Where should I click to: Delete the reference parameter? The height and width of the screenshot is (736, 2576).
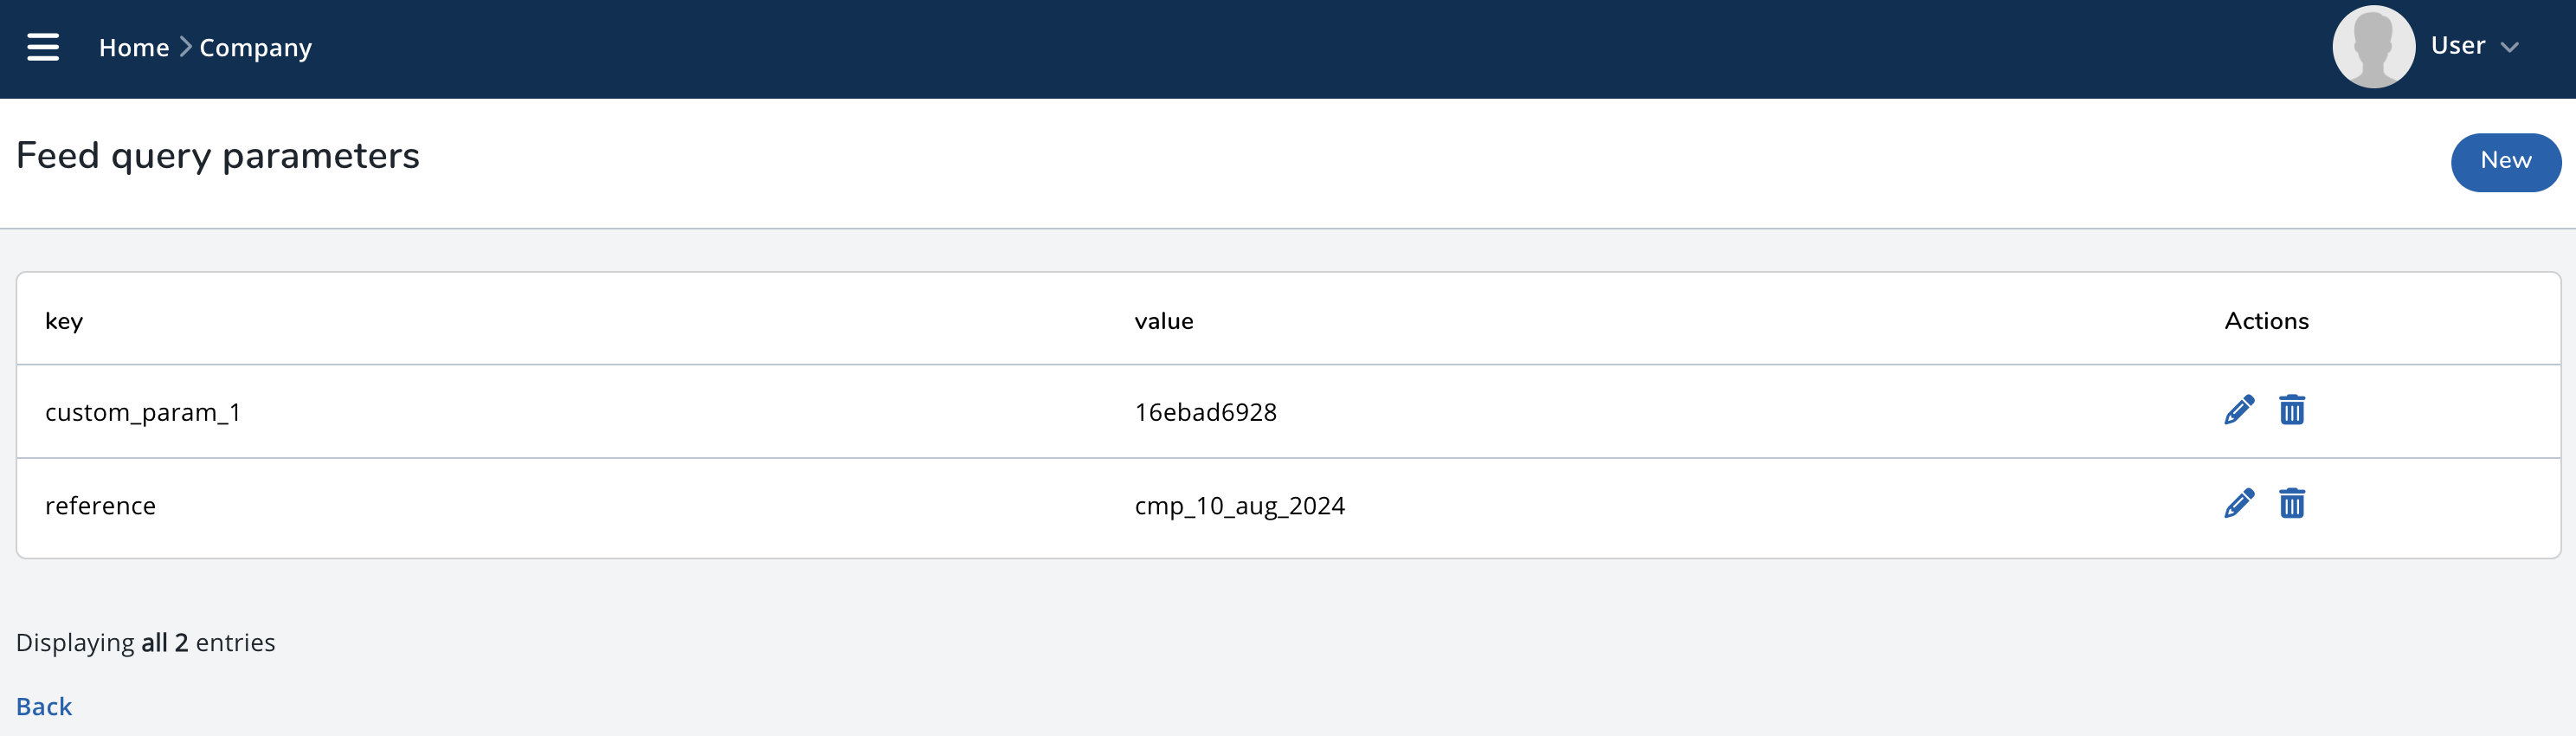point(2291,504)
